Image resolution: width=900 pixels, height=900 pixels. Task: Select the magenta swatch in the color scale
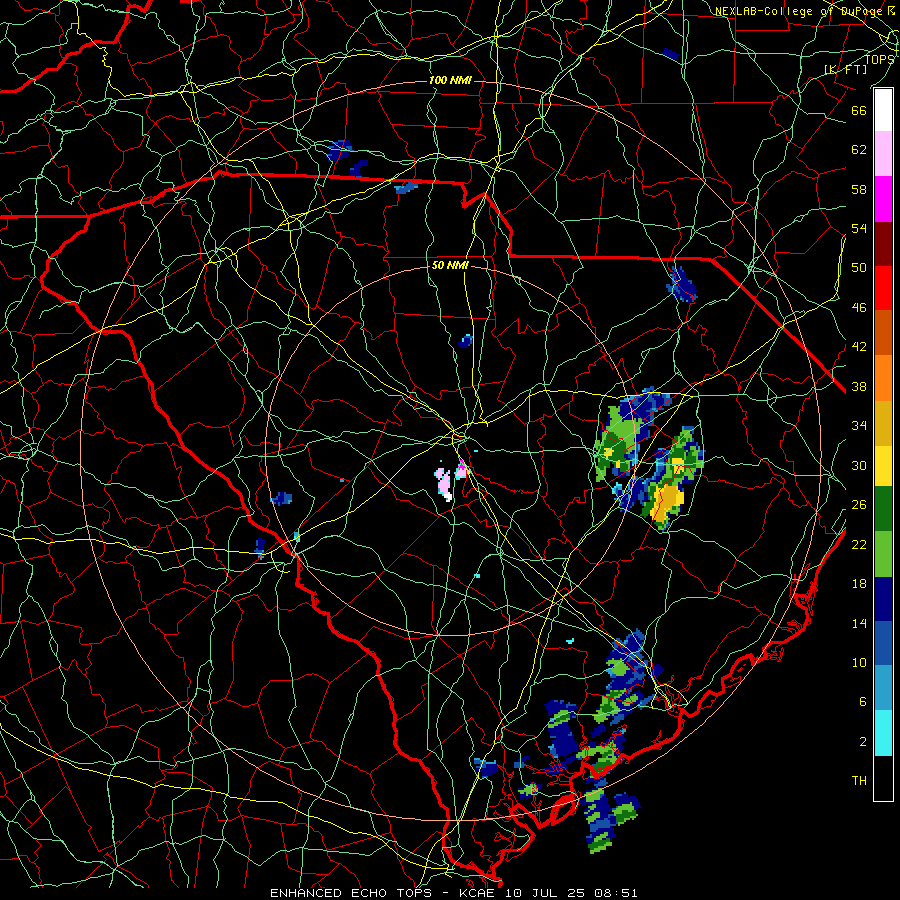[883, 199]
